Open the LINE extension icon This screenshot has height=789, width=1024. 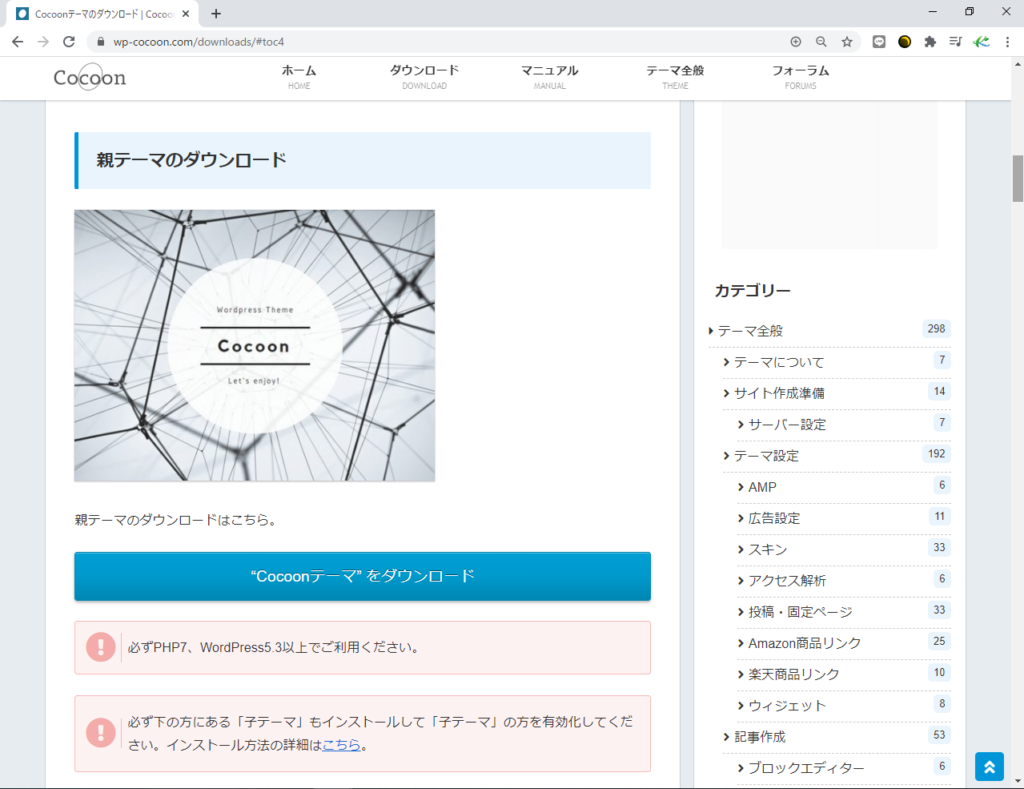[879, 42]
